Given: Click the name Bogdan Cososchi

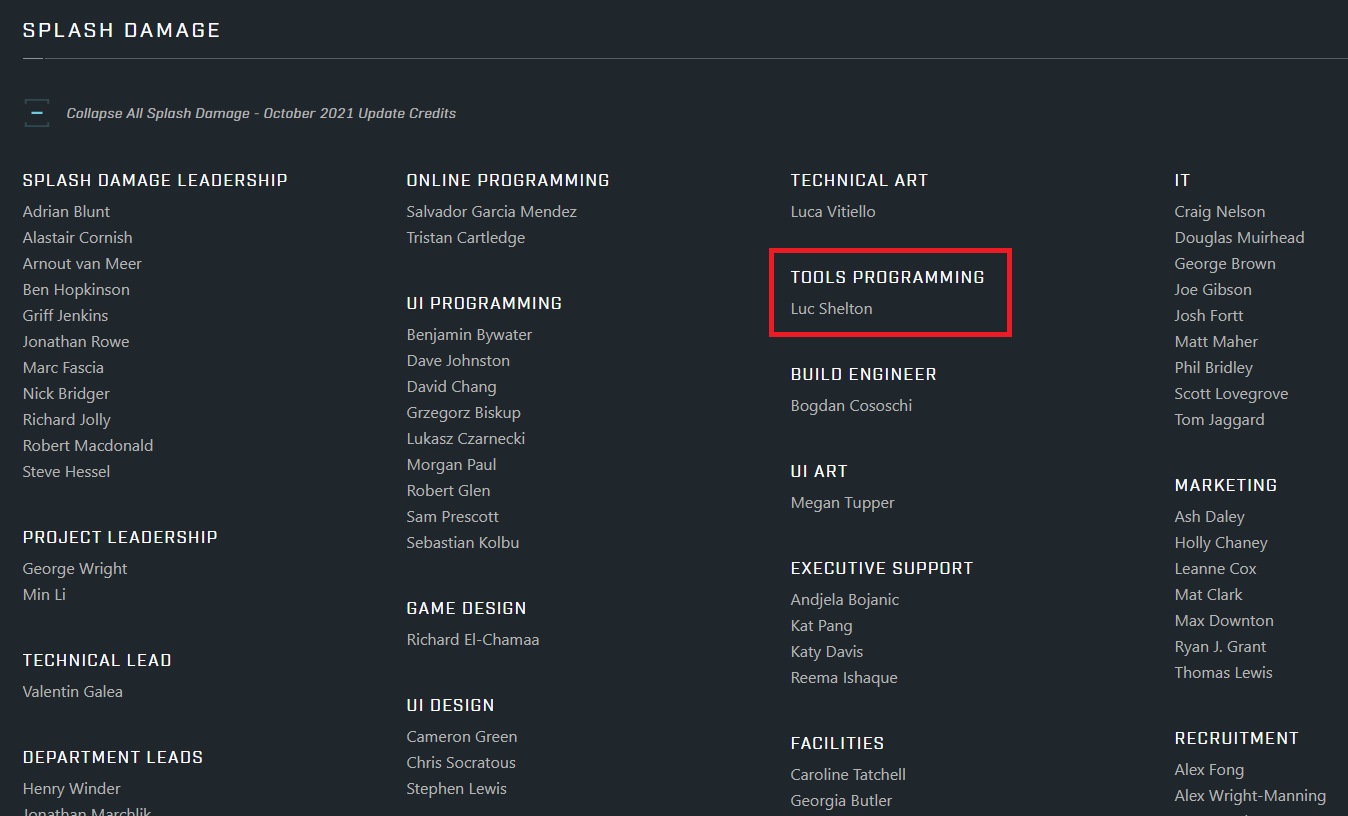Looking at the screenshot, I should pyautogui.click(x=851, y=406).
